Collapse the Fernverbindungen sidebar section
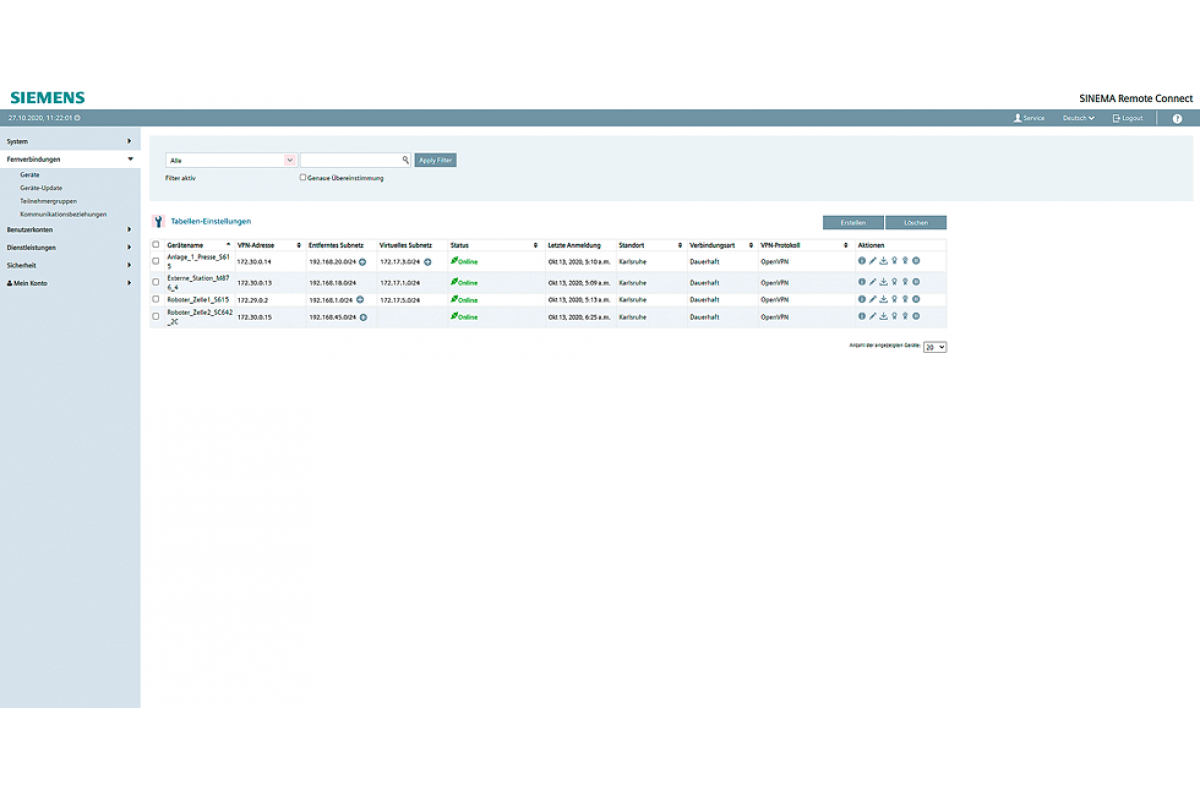 [70, 159]
